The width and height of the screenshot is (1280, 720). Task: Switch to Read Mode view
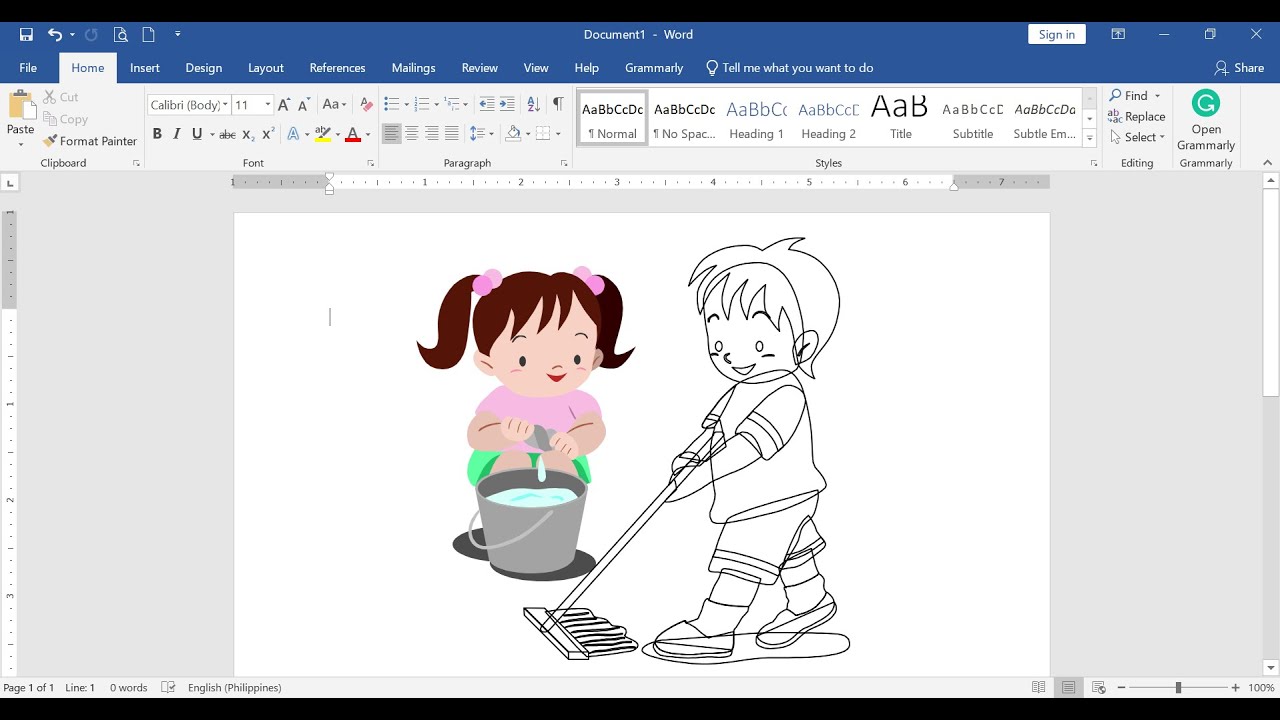click(1039, 688)
